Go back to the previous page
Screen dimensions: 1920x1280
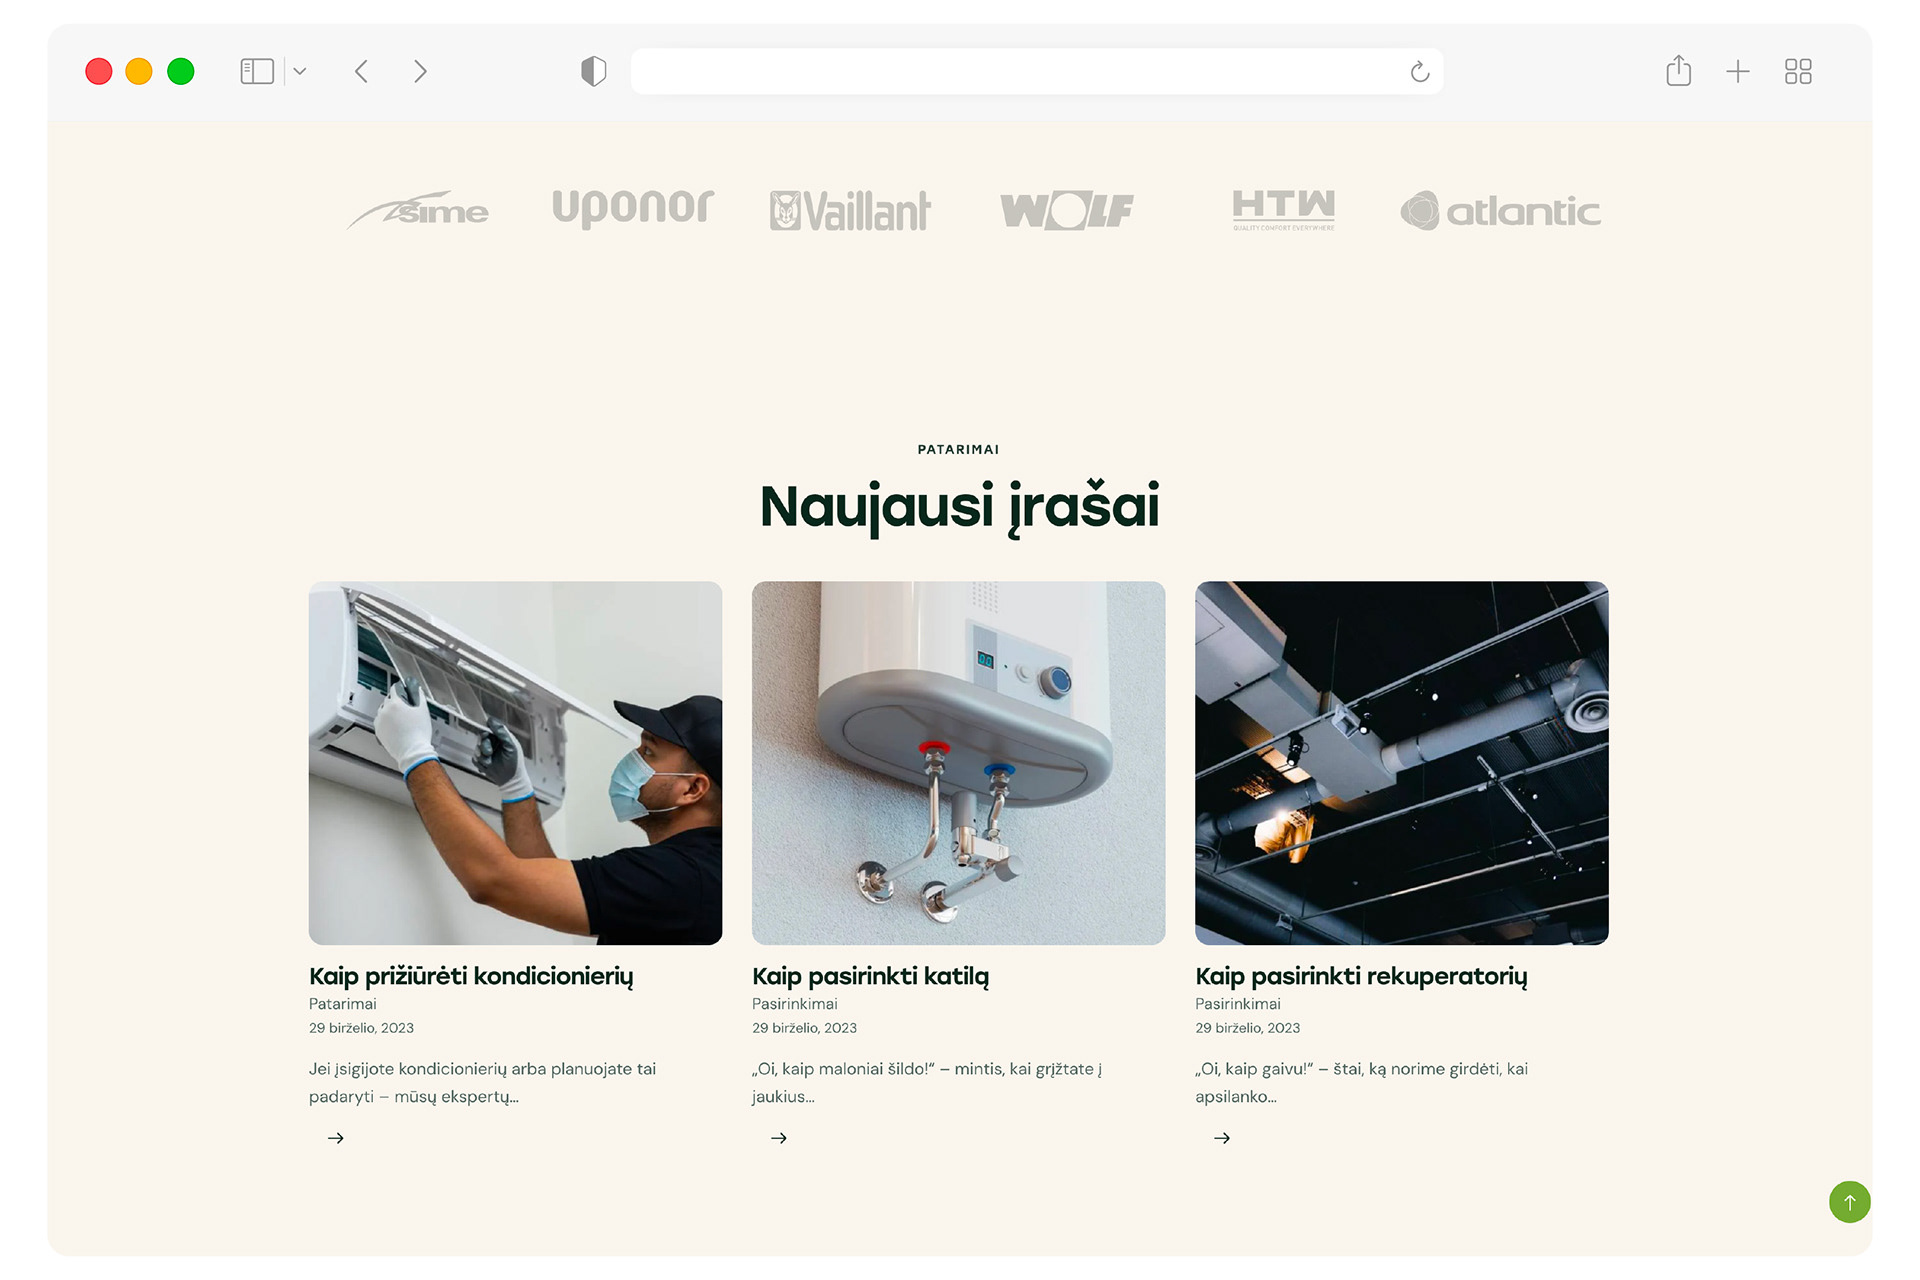click(x=362, y=71)
